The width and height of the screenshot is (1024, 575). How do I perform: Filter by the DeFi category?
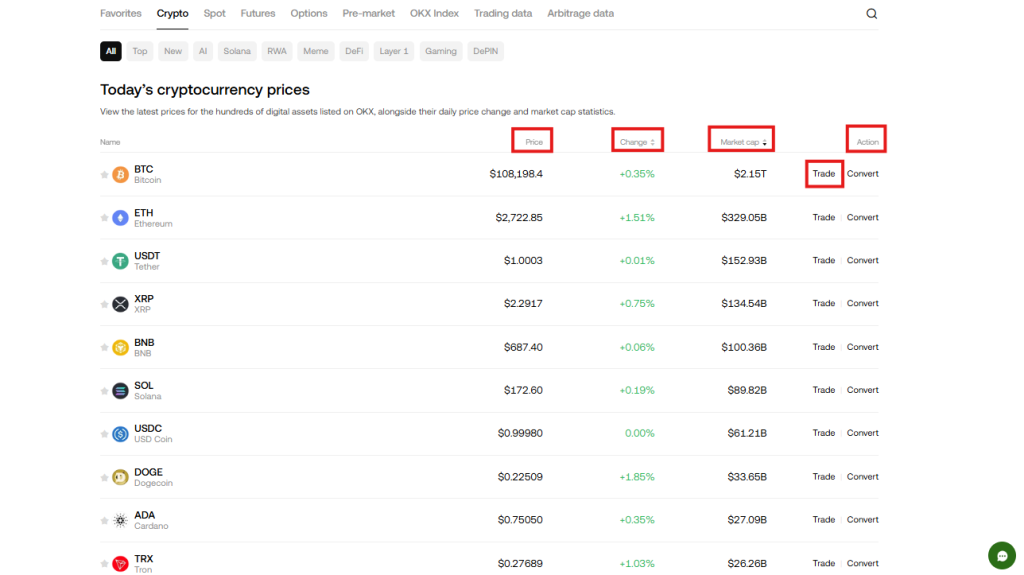[354, 51]
